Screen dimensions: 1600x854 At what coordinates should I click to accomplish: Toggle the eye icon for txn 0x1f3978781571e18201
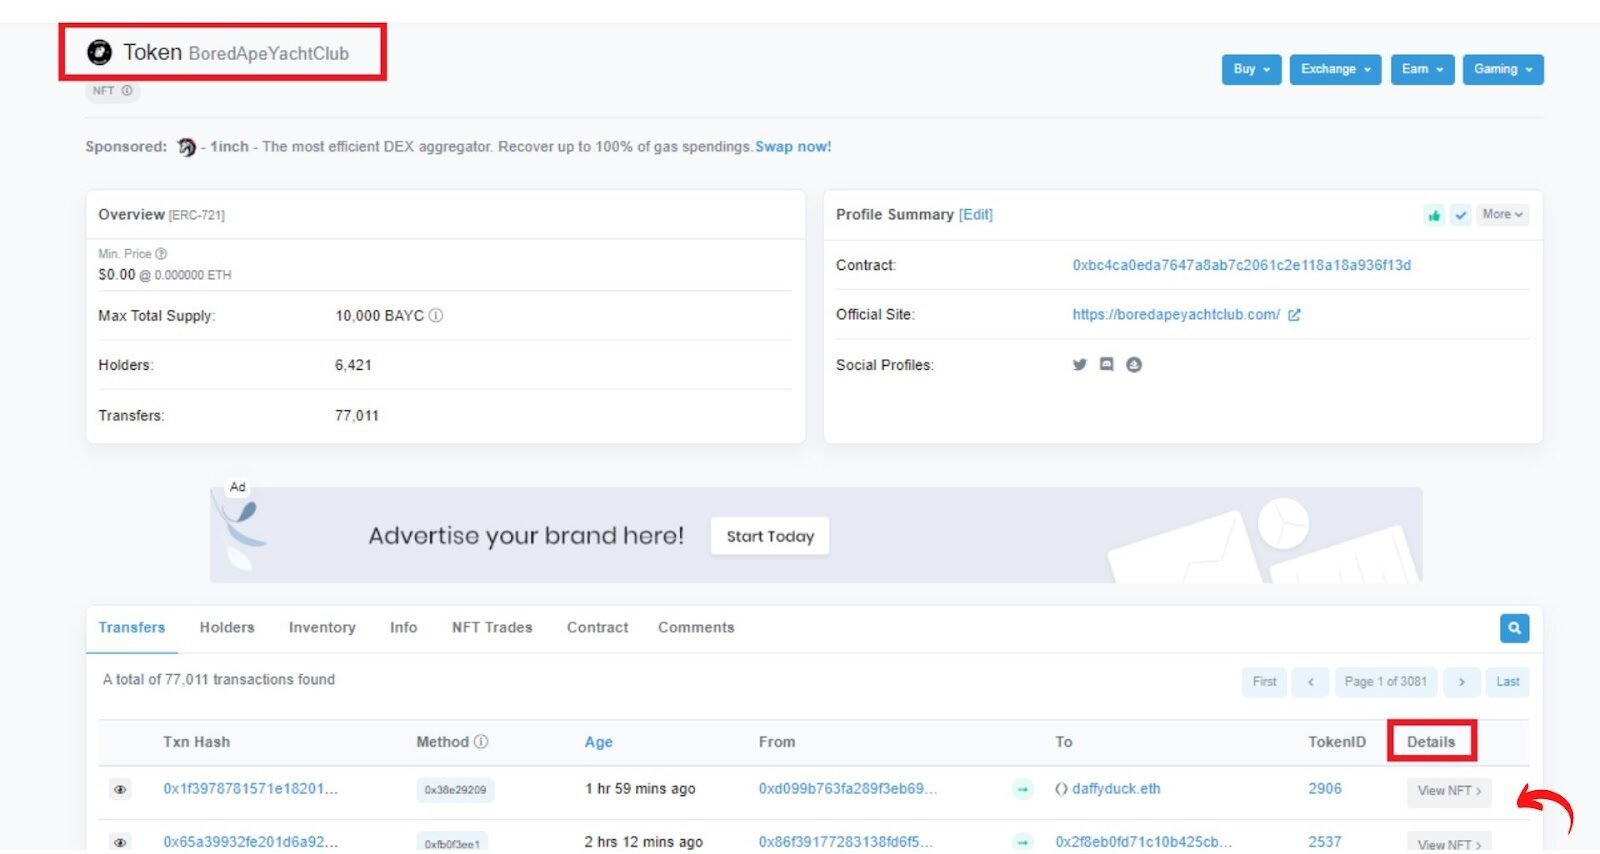pyautogui.click(x=120, y=790)
